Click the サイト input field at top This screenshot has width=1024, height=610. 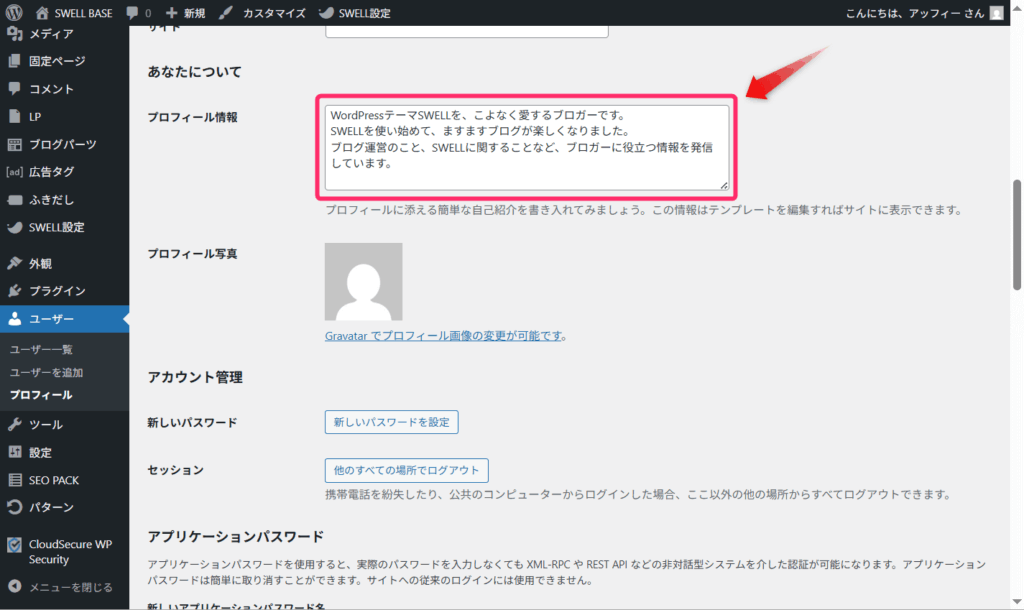(x=466, y=31)
